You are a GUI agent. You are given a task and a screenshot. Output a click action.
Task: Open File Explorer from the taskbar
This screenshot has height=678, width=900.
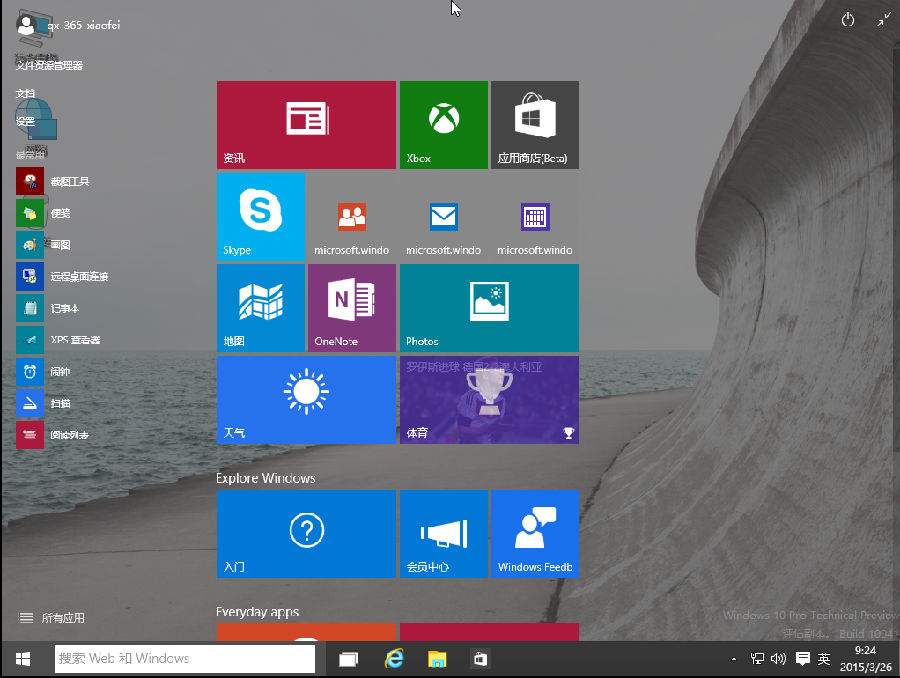pos(437,659)
